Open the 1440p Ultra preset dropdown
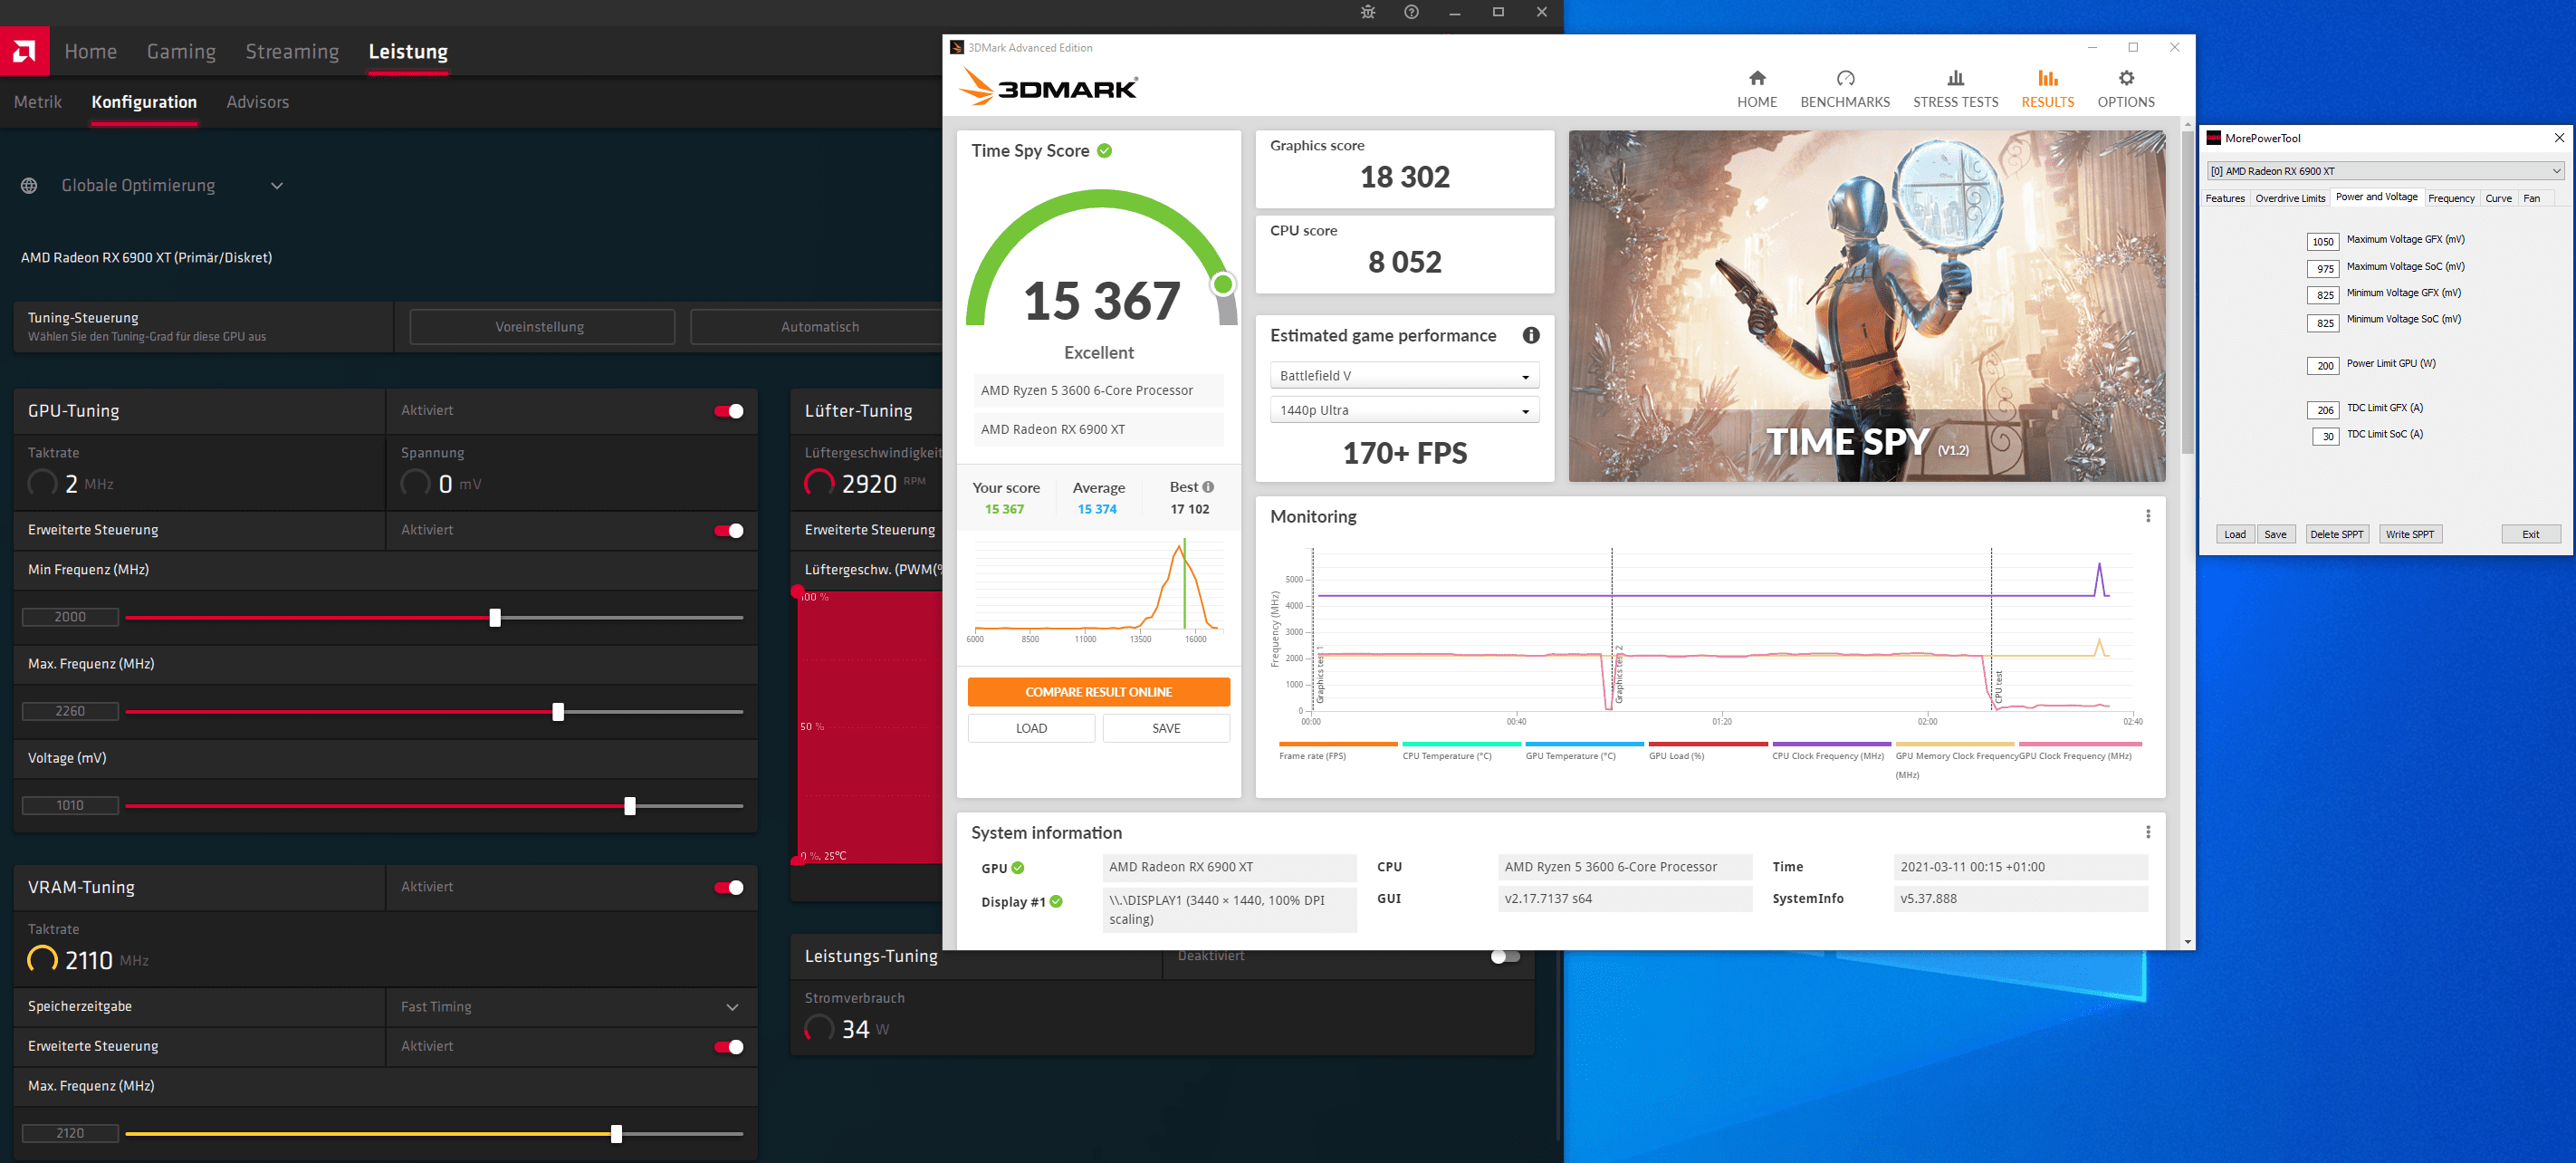 [1404, 410]
